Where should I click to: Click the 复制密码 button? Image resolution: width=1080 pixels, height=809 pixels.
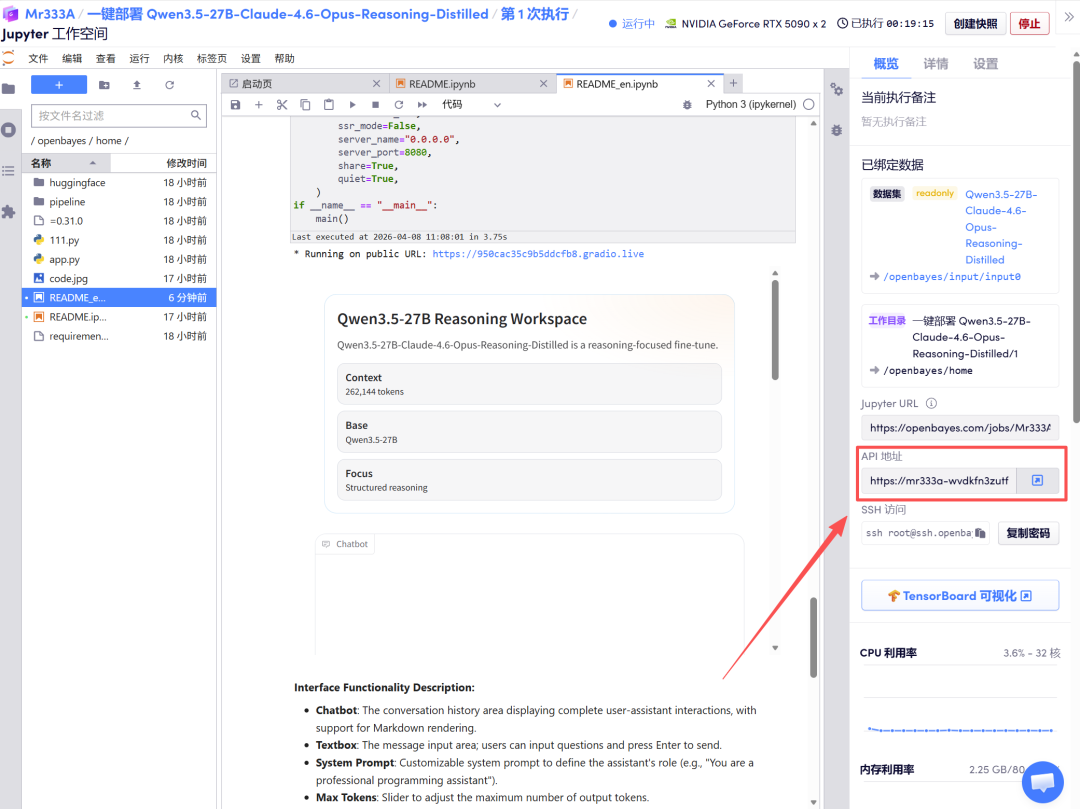pyautogui.click(x=1028, y=533)
